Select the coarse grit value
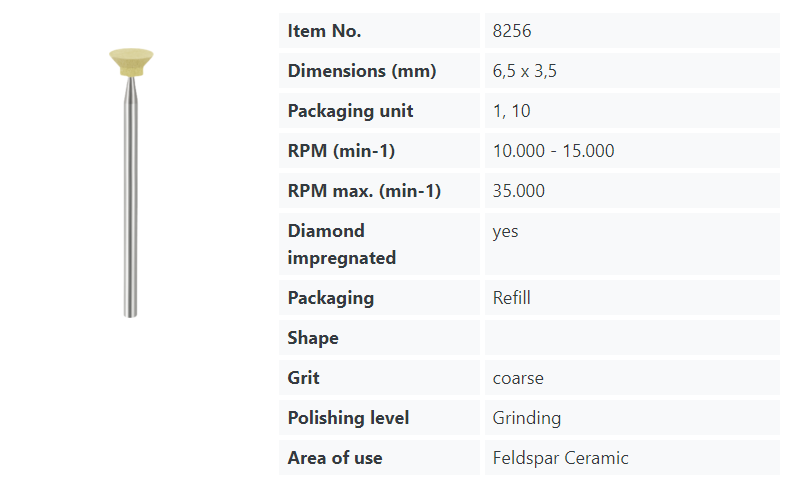This screenshot has height=486, width=789. [518, 378]
